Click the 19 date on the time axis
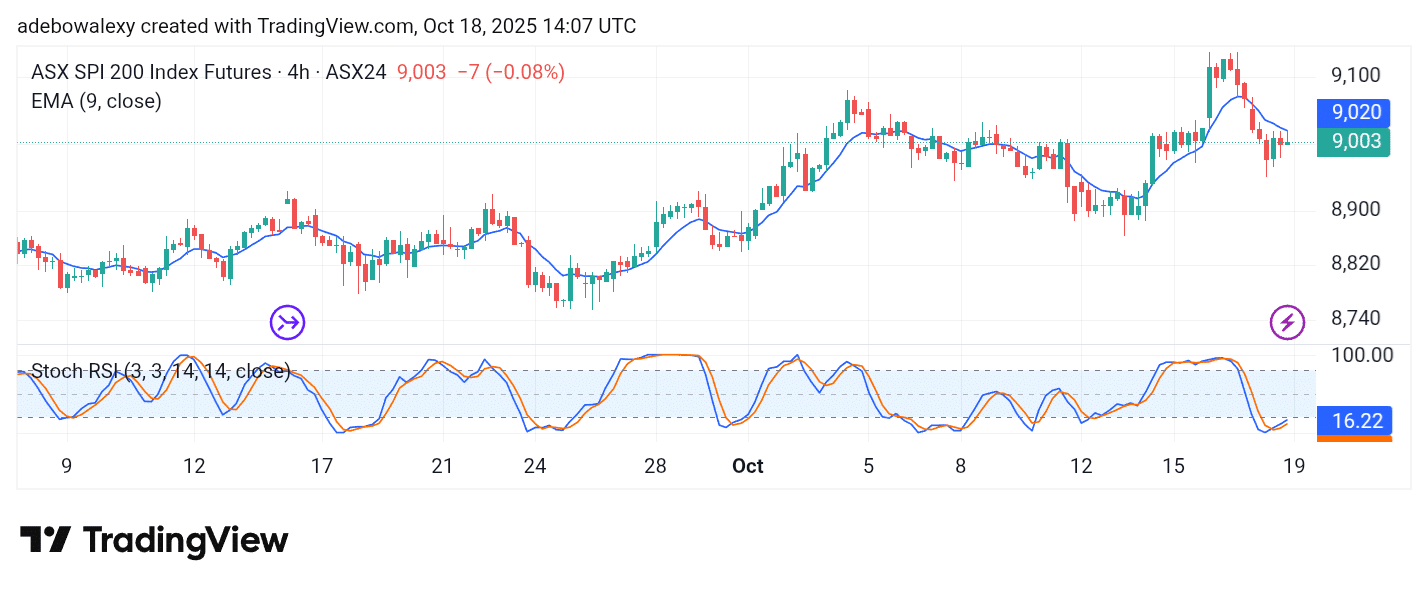 1294,466
